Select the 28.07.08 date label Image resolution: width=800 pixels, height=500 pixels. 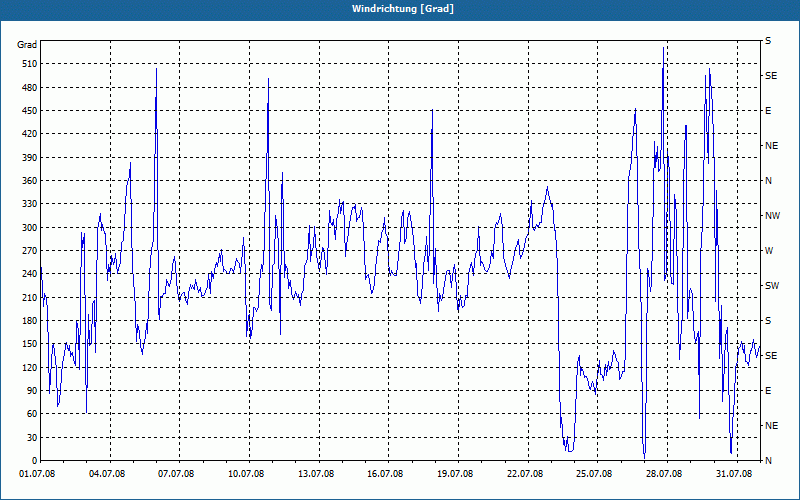click(664, 474)
